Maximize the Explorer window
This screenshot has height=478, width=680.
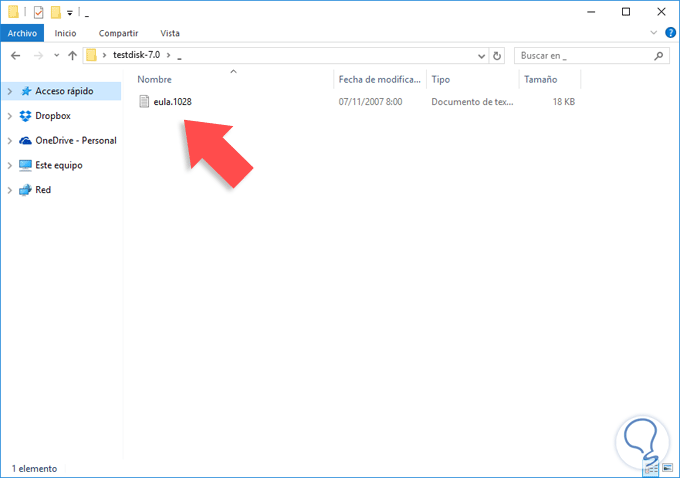click(x=626, y=12)
